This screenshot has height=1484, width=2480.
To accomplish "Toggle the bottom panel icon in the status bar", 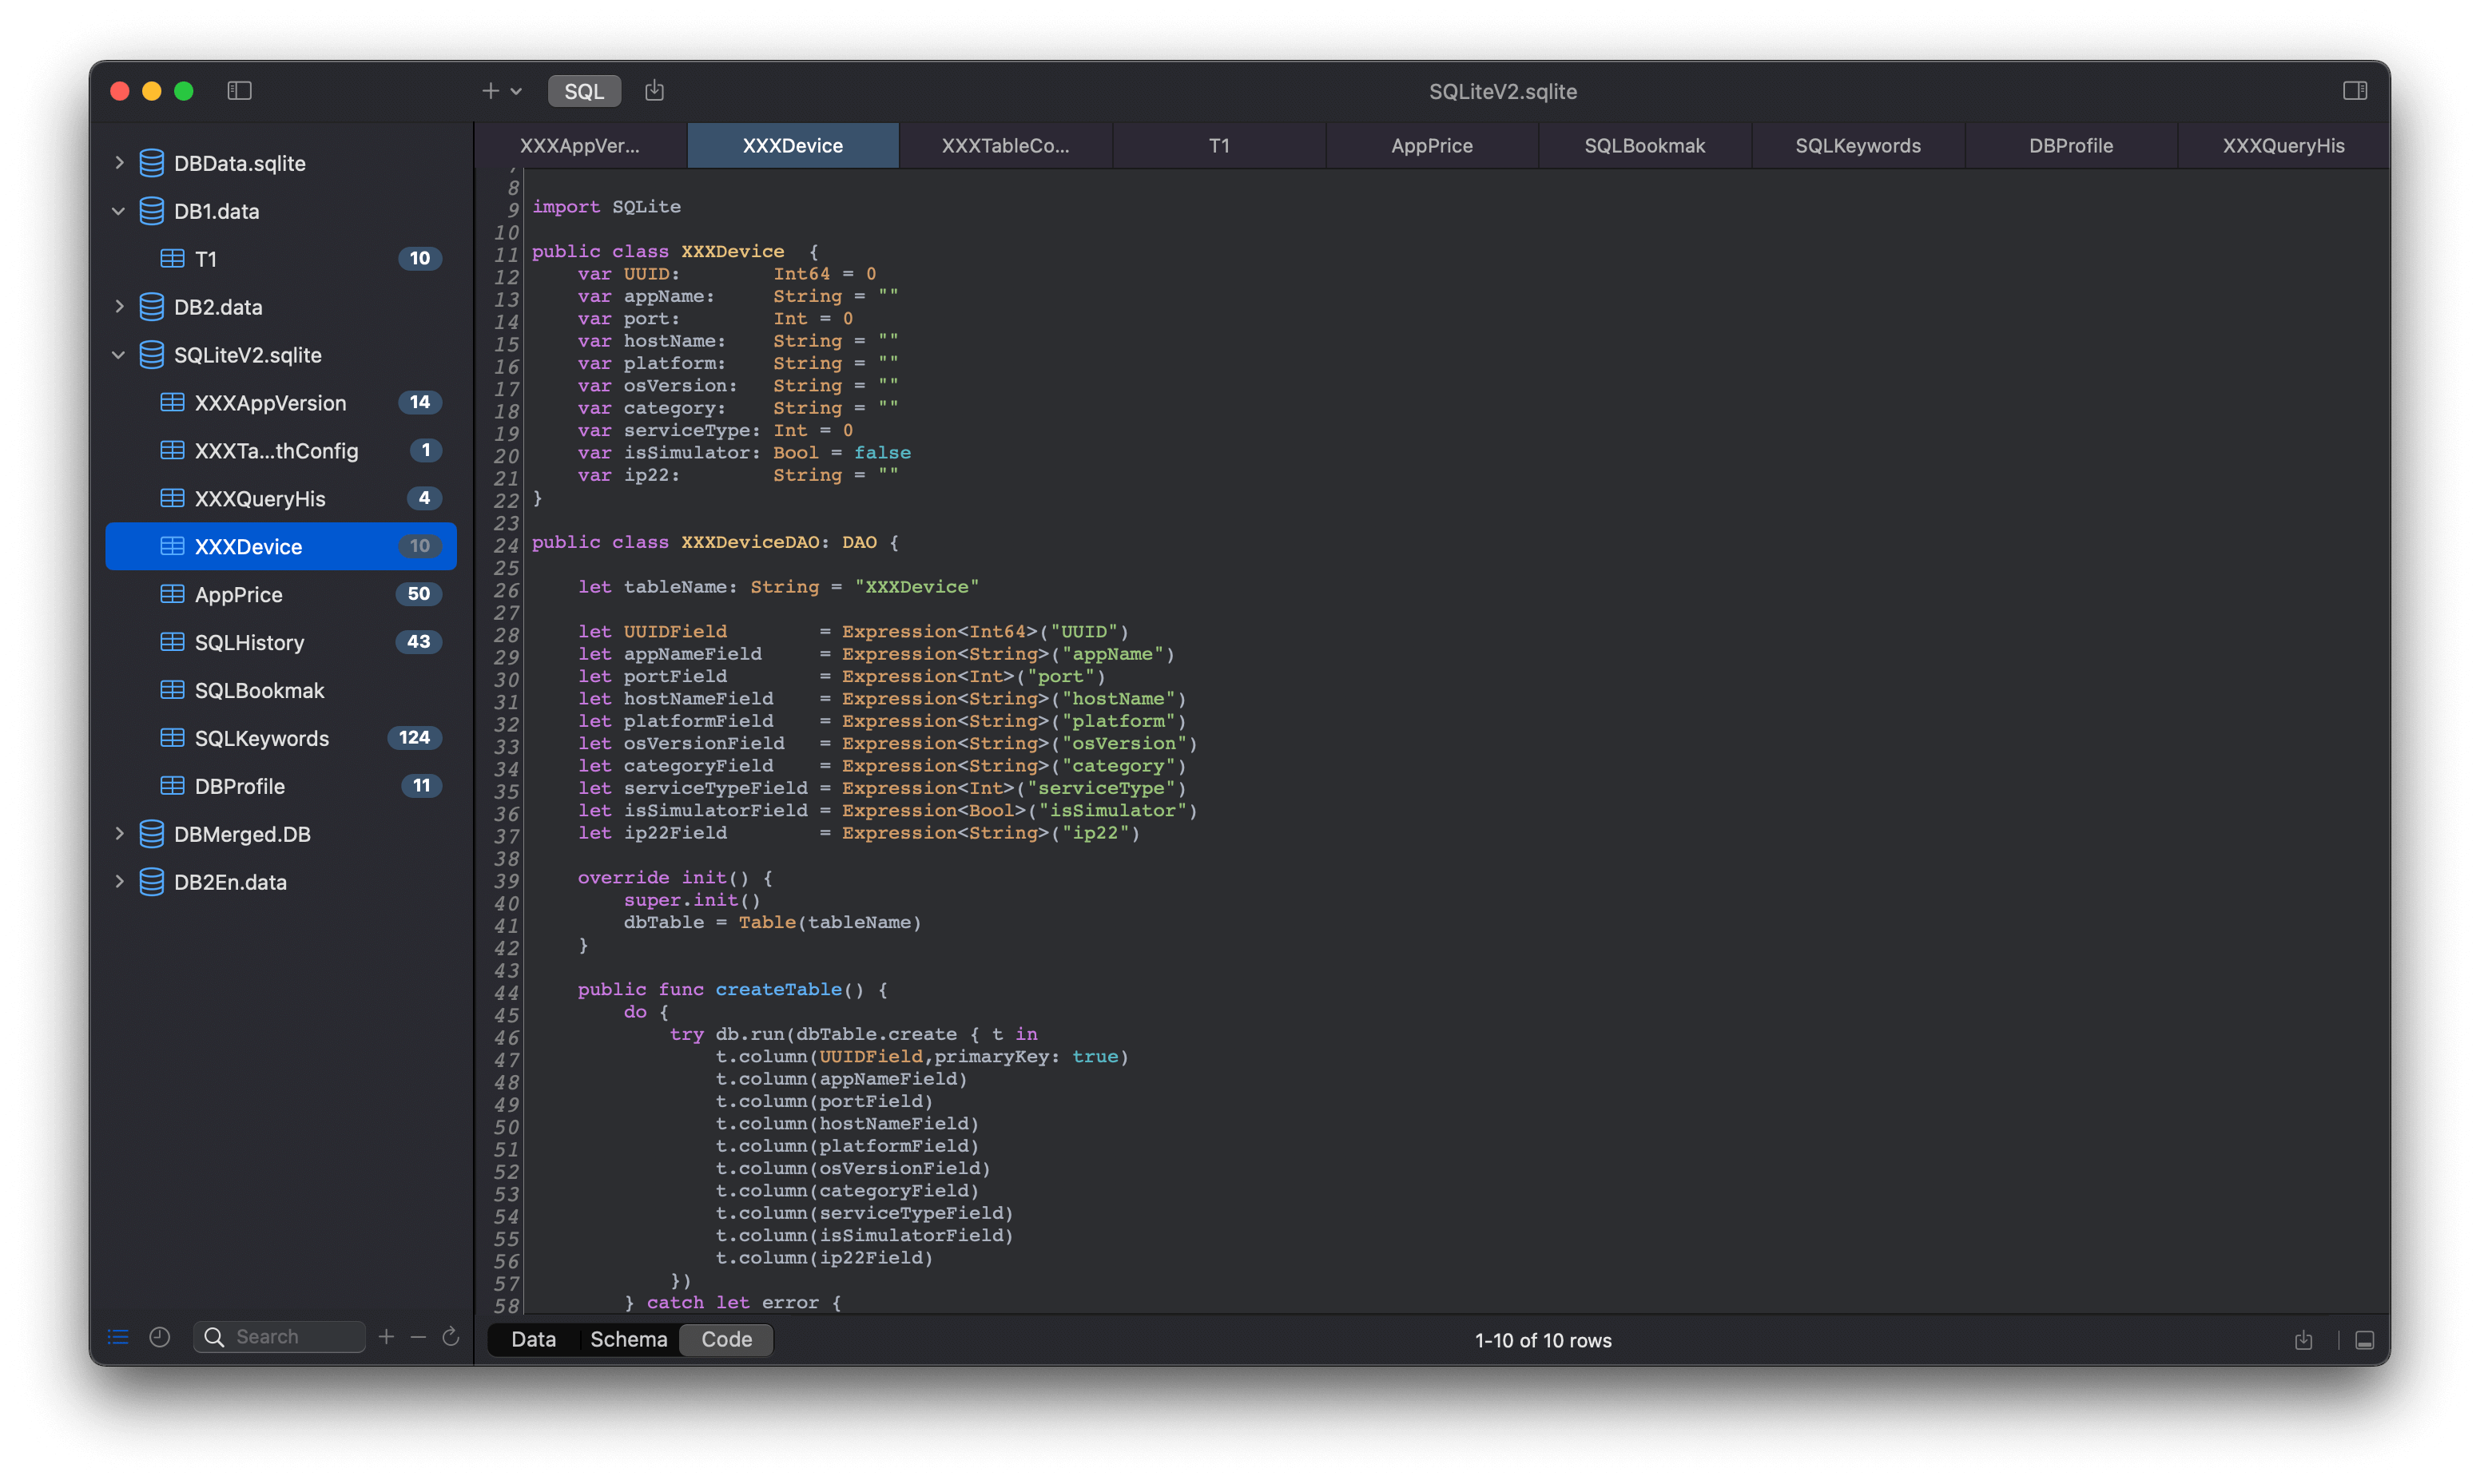I will coord(2364,1340).
